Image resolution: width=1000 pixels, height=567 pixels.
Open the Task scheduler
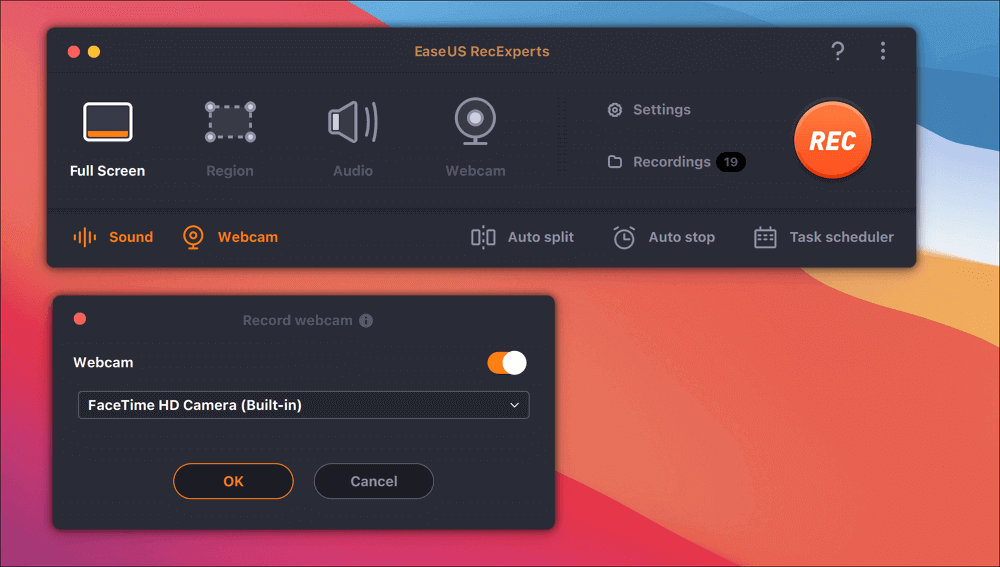[x=823, y=237]
